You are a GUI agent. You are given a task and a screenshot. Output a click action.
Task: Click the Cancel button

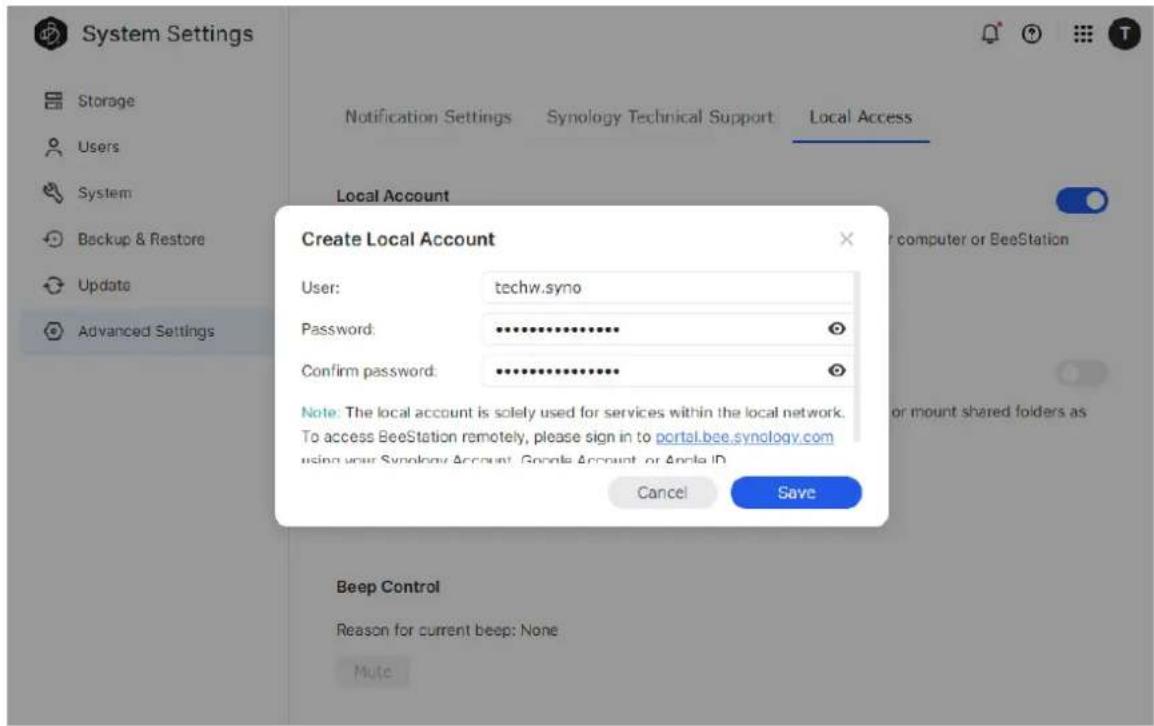pos(662,493)
